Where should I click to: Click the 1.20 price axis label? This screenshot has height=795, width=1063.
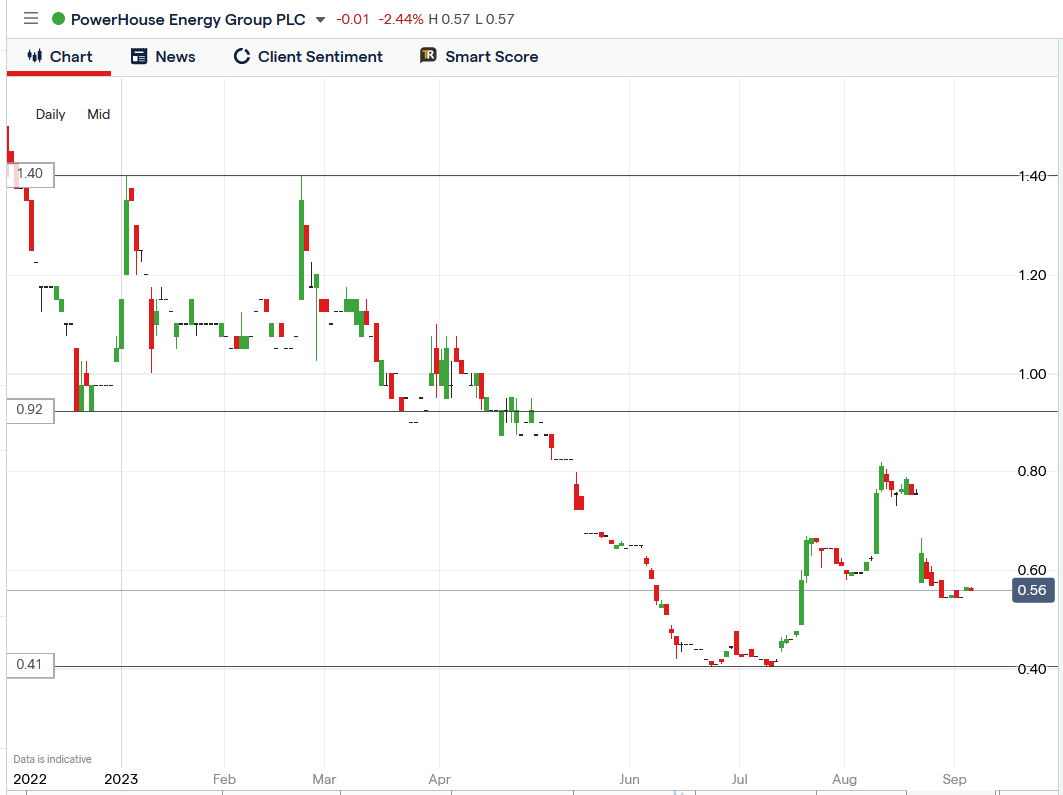1032,275
